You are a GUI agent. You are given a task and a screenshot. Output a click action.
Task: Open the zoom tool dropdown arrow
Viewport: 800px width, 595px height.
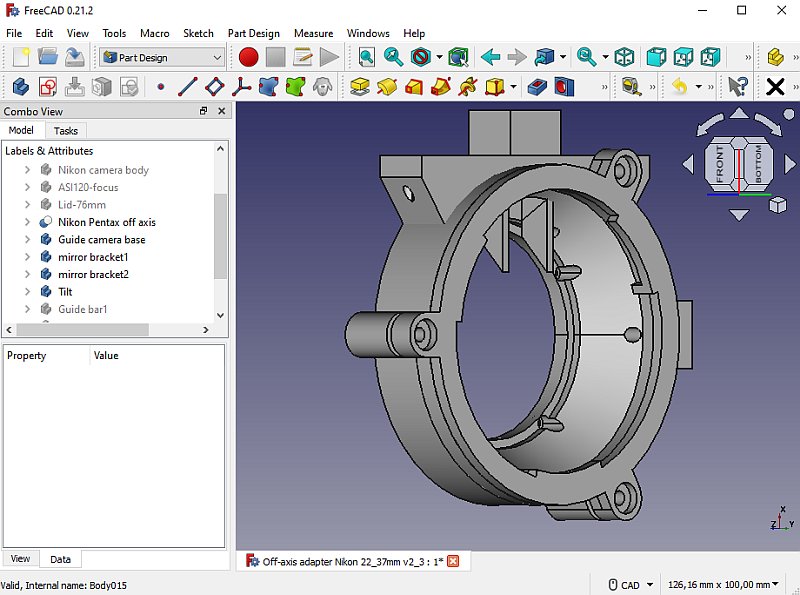[605, 57]
